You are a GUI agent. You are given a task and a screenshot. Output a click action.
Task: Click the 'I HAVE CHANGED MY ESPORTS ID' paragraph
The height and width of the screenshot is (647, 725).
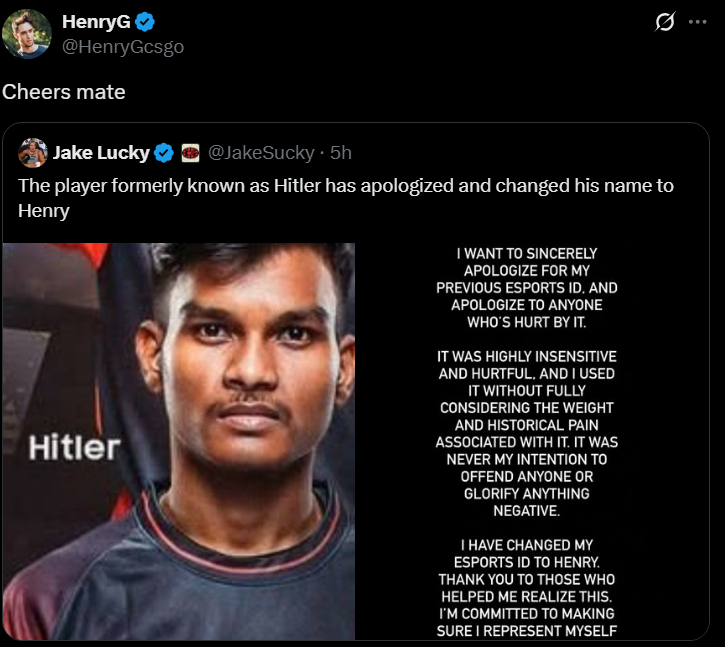(x=527, y=588)
